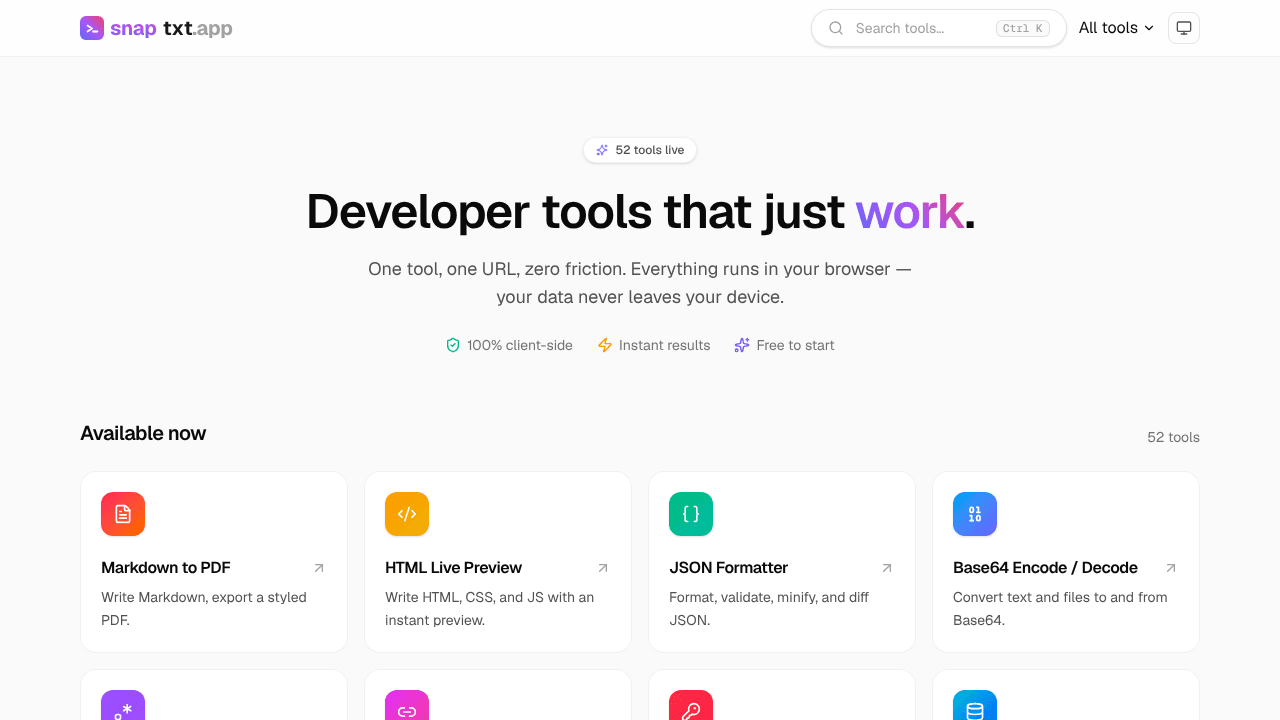This screenshot has width=1280, height=720.
Task: Click the 52 tools count label at right
Action: [1173, 437]
